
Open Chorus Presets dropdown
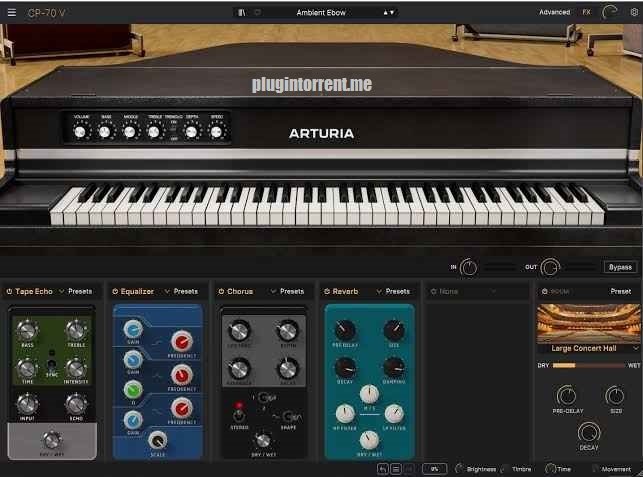pyautogui.click(x=292, y=292)
